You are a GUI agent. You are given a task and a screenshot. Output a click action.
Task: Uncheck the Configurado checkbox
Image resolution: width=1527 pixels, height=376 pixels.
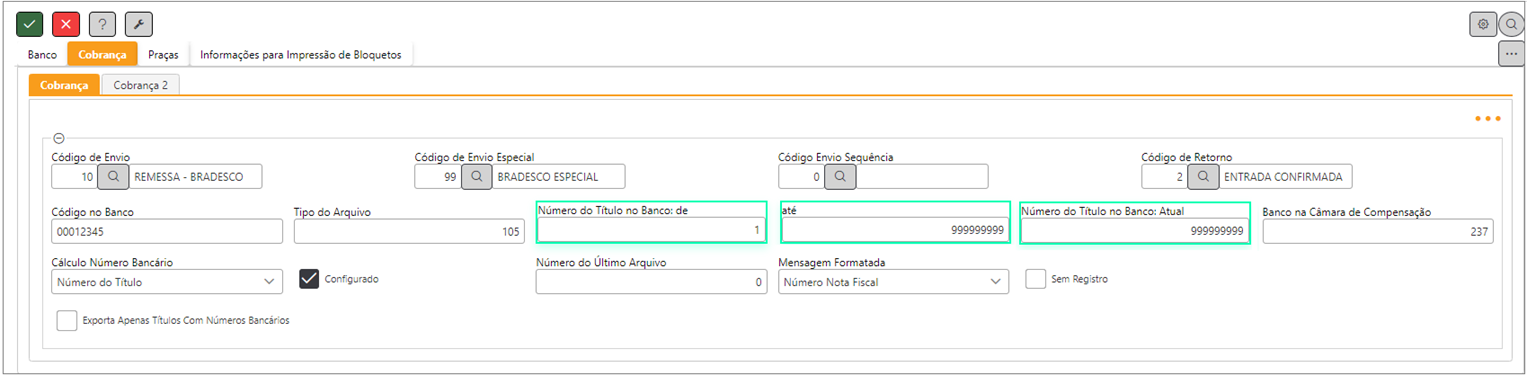coord(308,280)
